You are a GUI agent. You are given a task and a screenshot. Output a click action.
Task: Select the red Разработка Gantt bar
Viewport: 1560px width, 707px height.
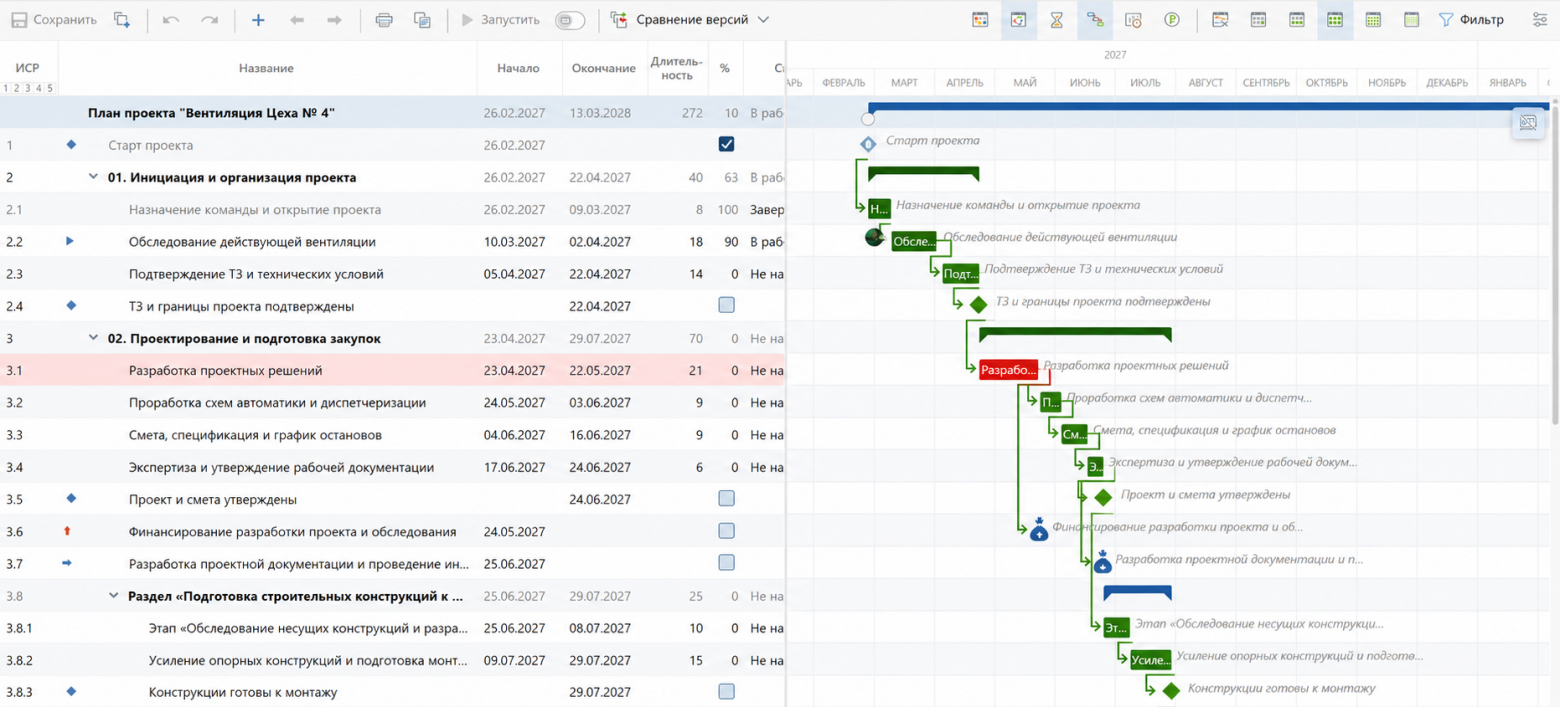click(1009, 370)
